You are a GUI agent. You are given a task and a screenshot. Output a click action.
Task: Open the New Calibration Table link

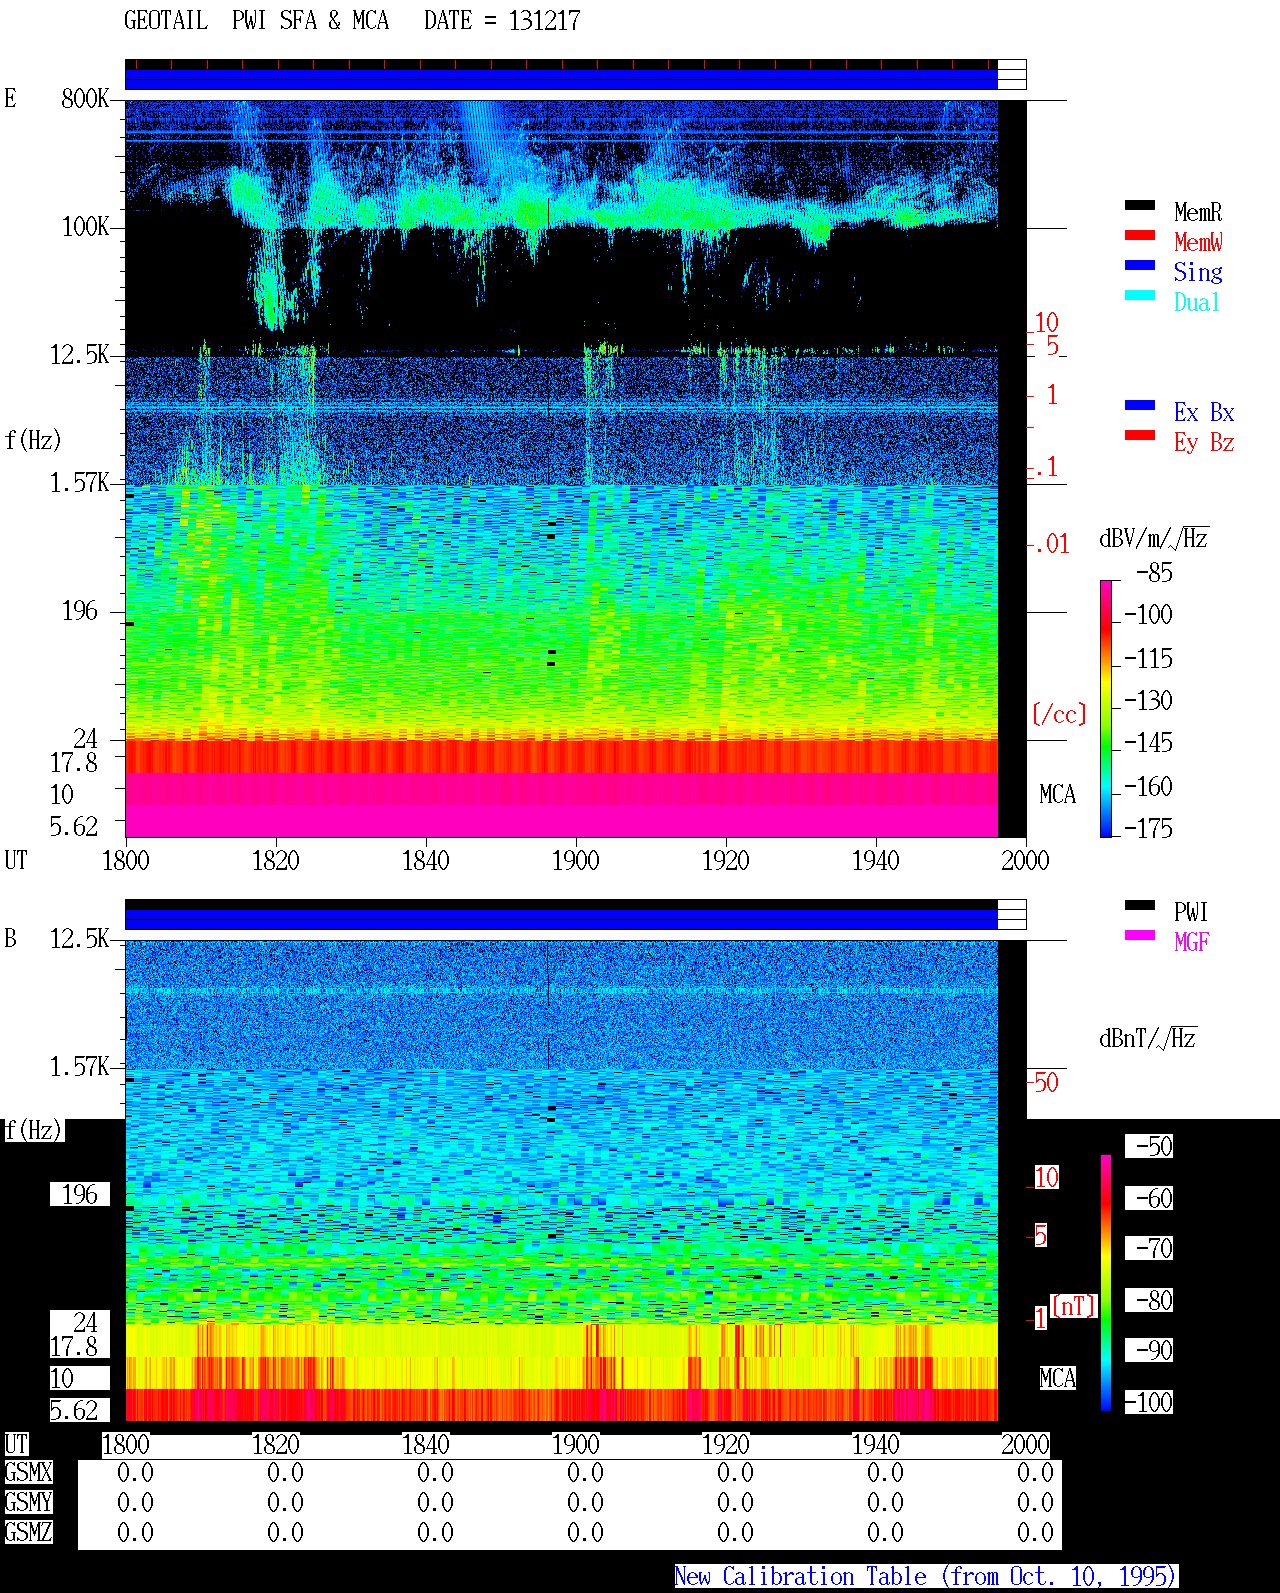[x=925, y=1576]
